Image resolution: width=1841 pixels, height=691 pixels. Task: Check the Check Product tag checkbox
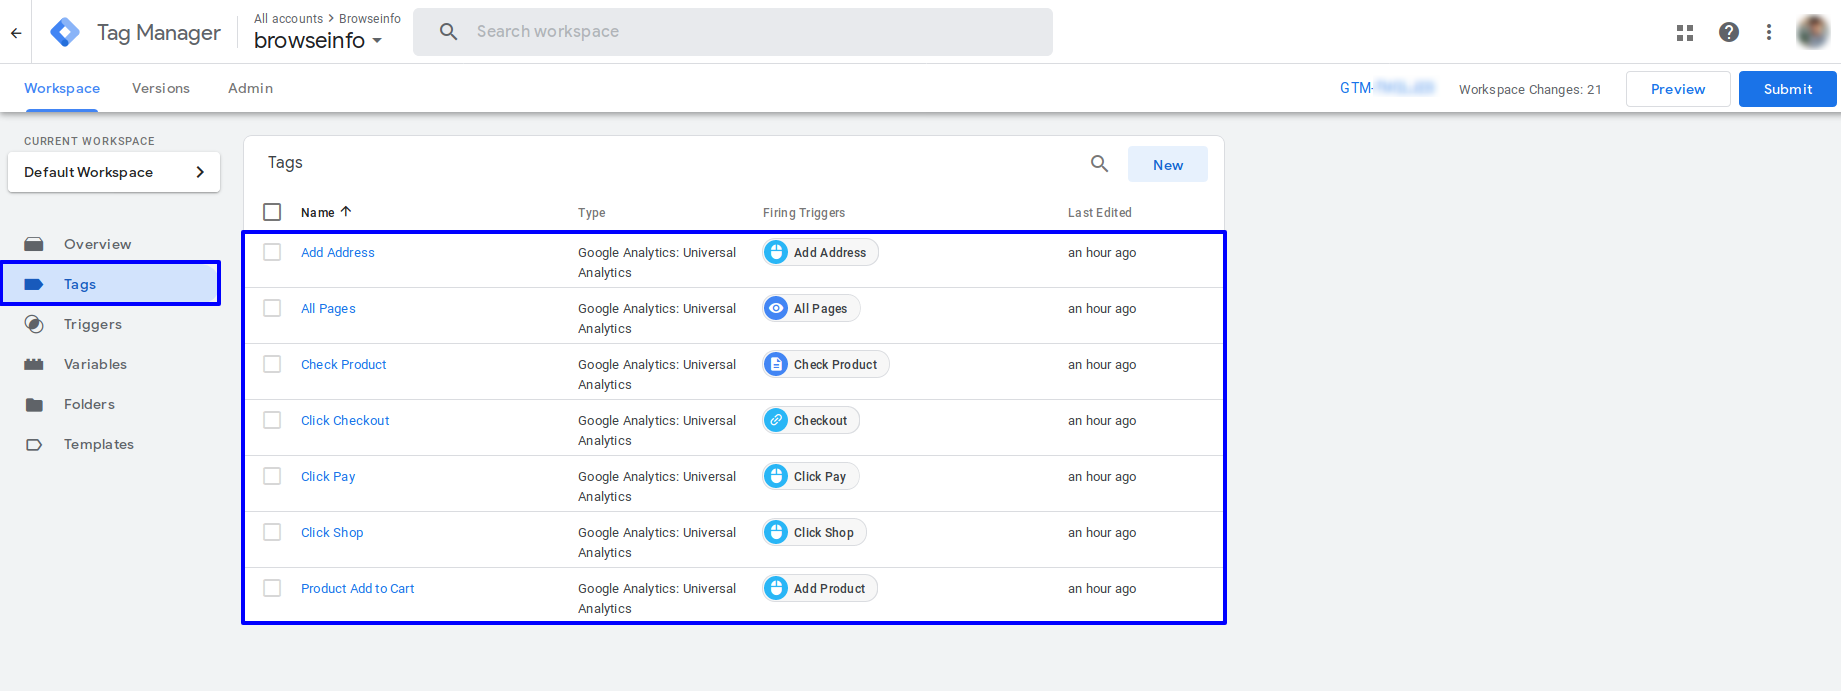pos(272,364)
